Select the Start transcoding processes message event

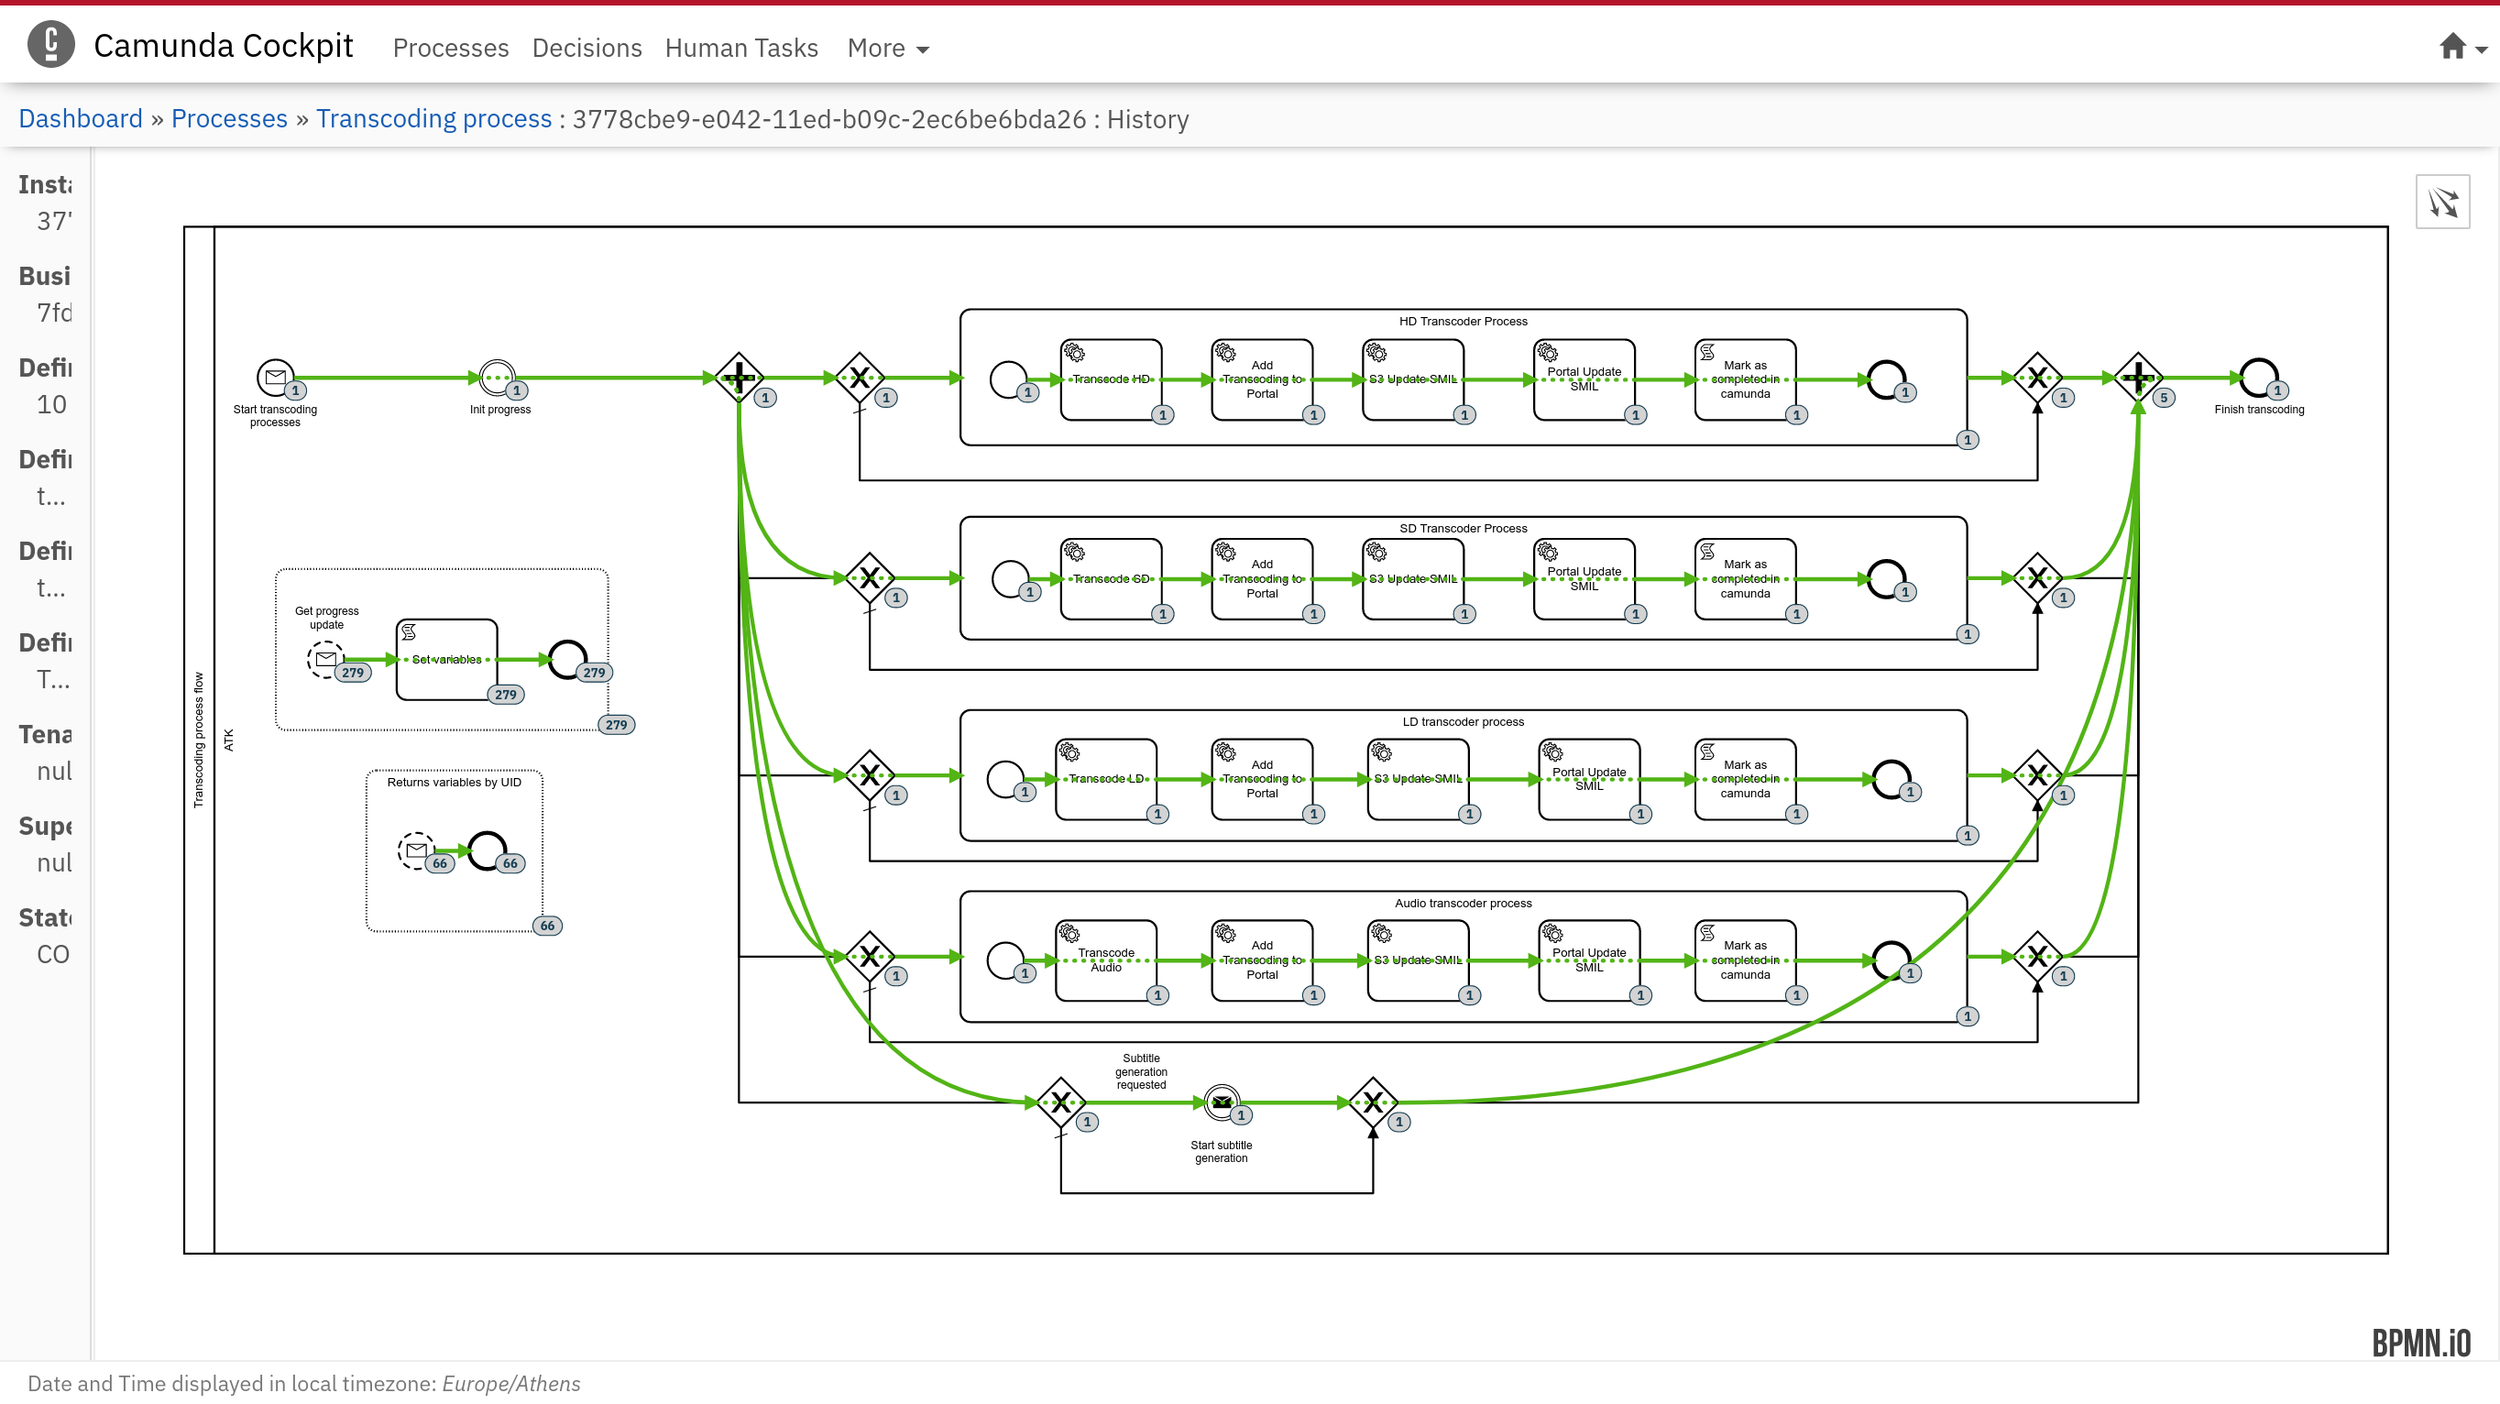click(x=274, y=377)
